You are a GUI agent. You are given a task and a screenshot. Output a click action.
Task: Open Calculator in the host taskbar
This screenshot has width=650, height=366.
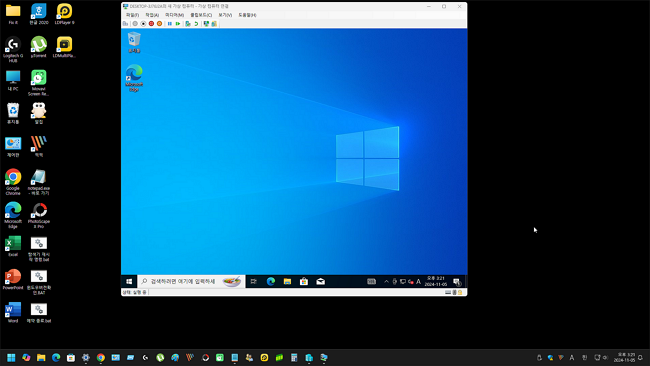pos(294,357)
